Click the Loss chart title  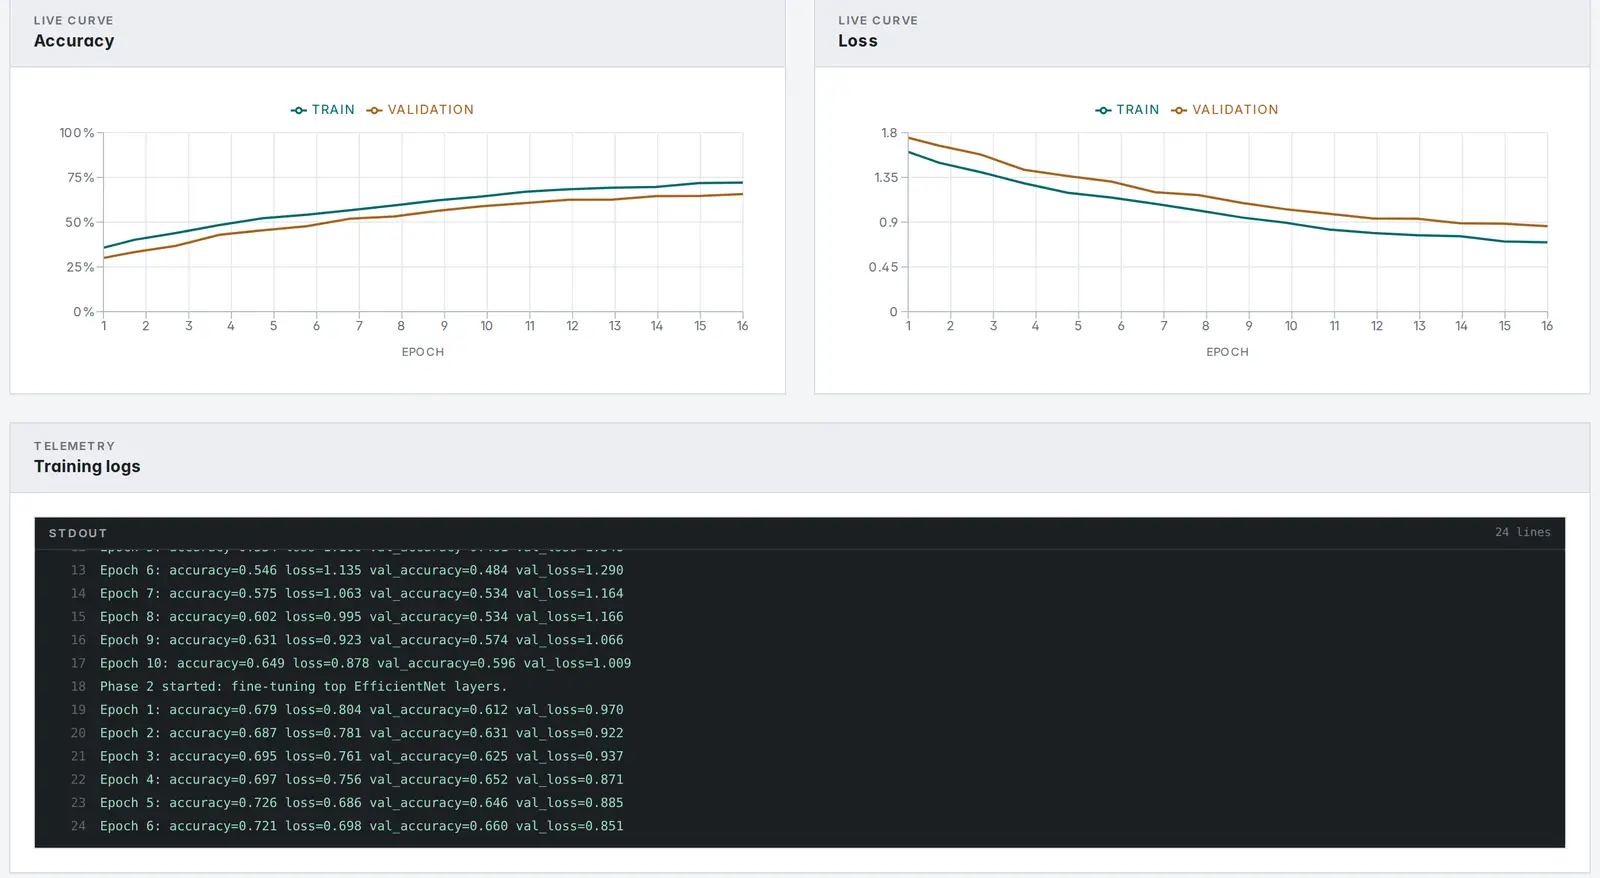[x=858, y=41]
